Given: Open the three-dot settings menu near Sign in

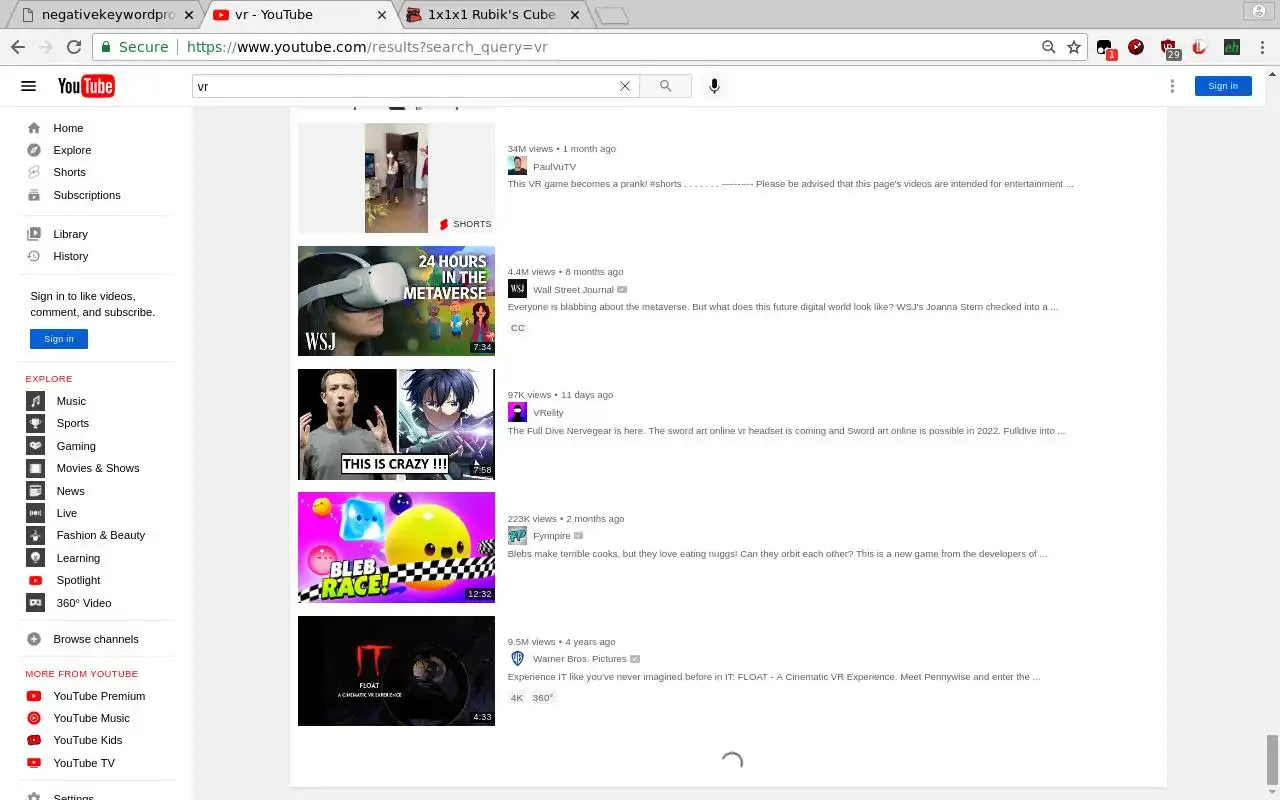Looking at the screenshot, I should click(x=1172, y=86).
